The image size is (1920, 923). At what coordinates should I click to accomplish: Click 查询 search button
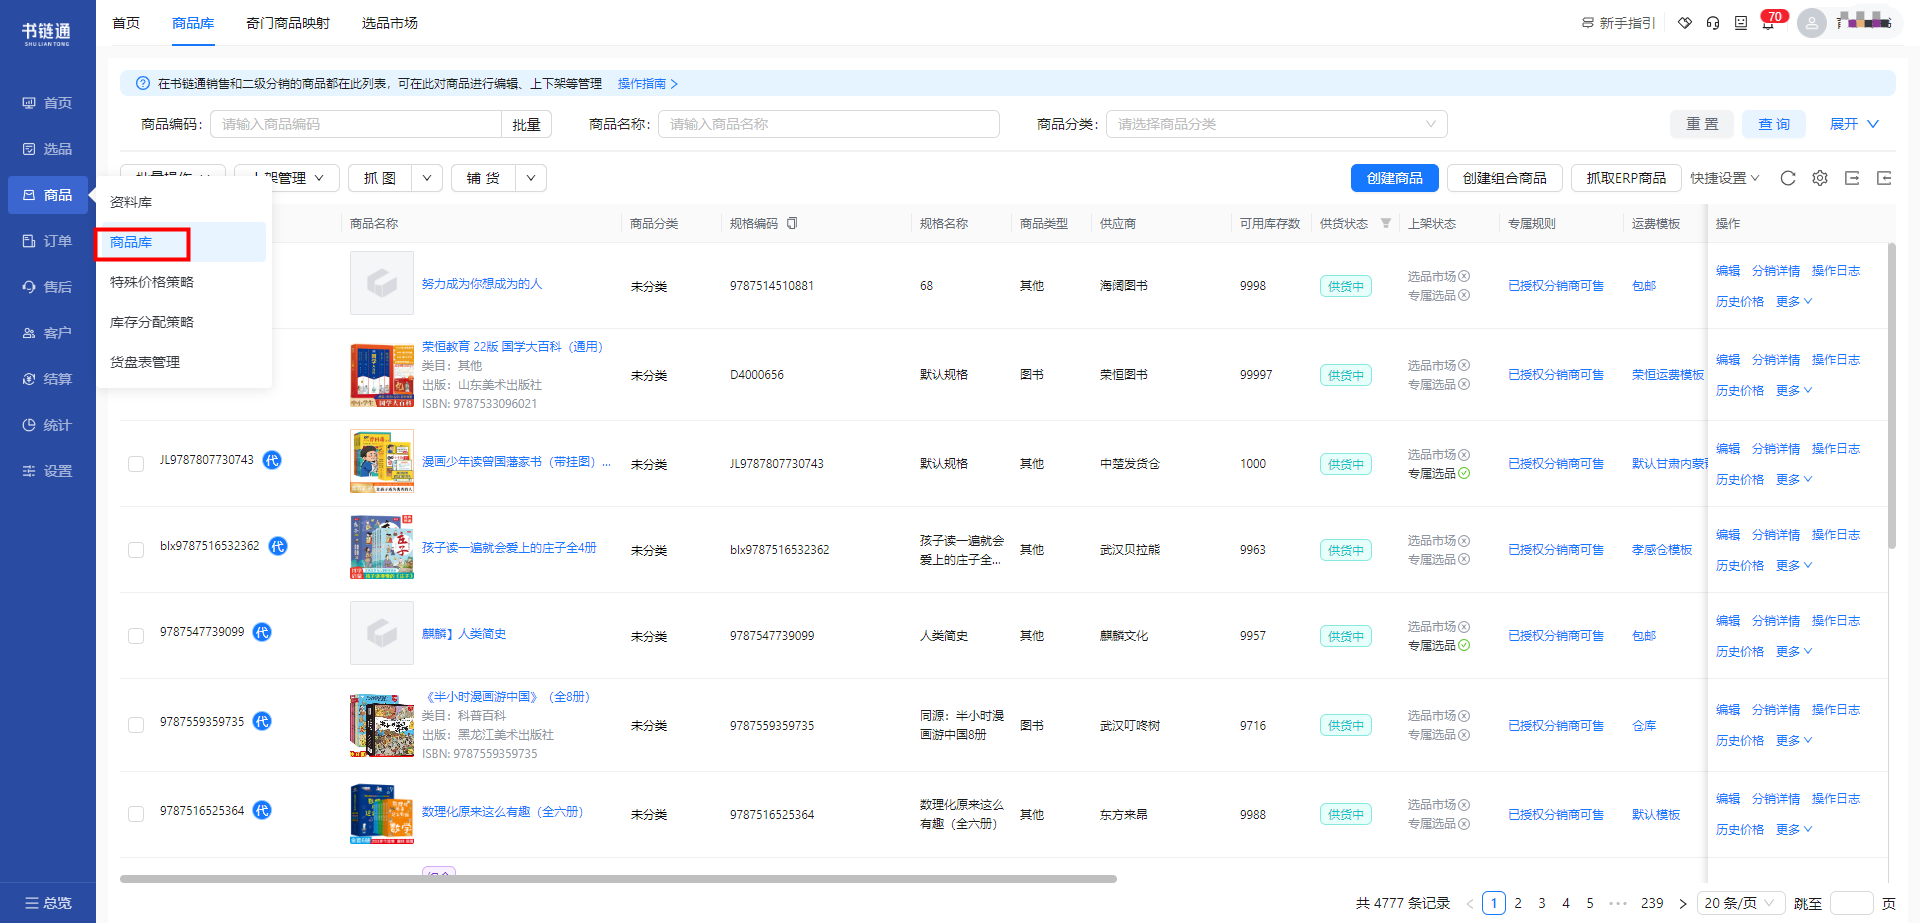1774,124
